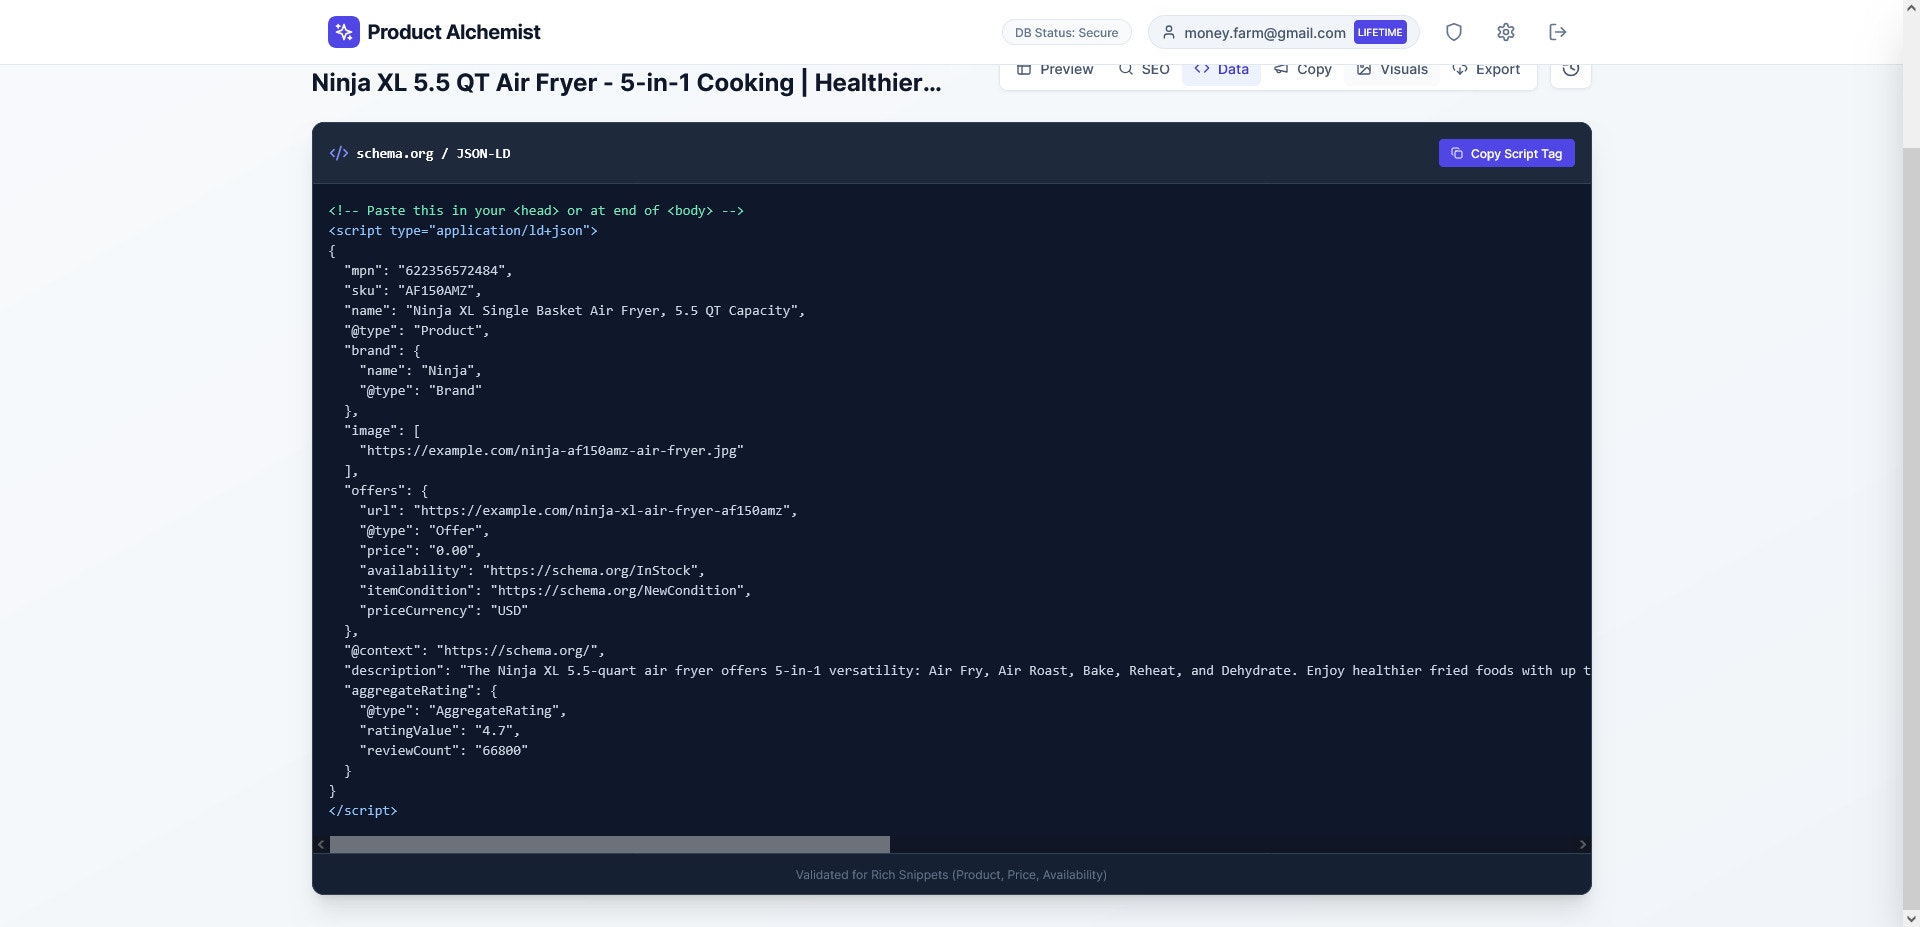The image size is (1920, 927).
Task: Click the Product Alchemist logo icon
Action: pos(343,31)
